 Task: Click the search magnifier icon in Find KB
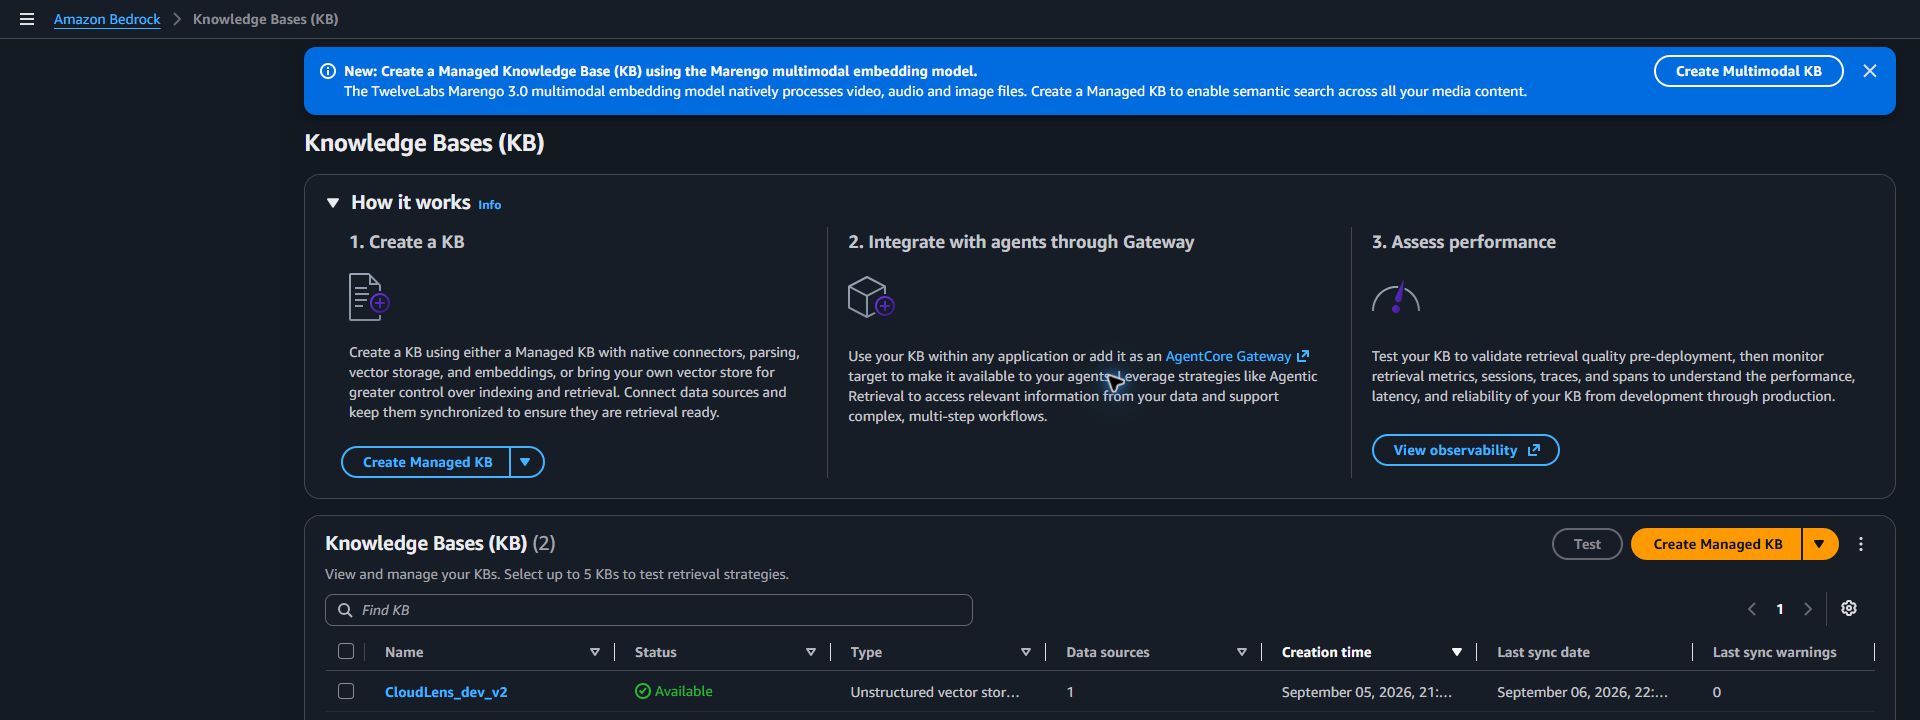(345, 610)
